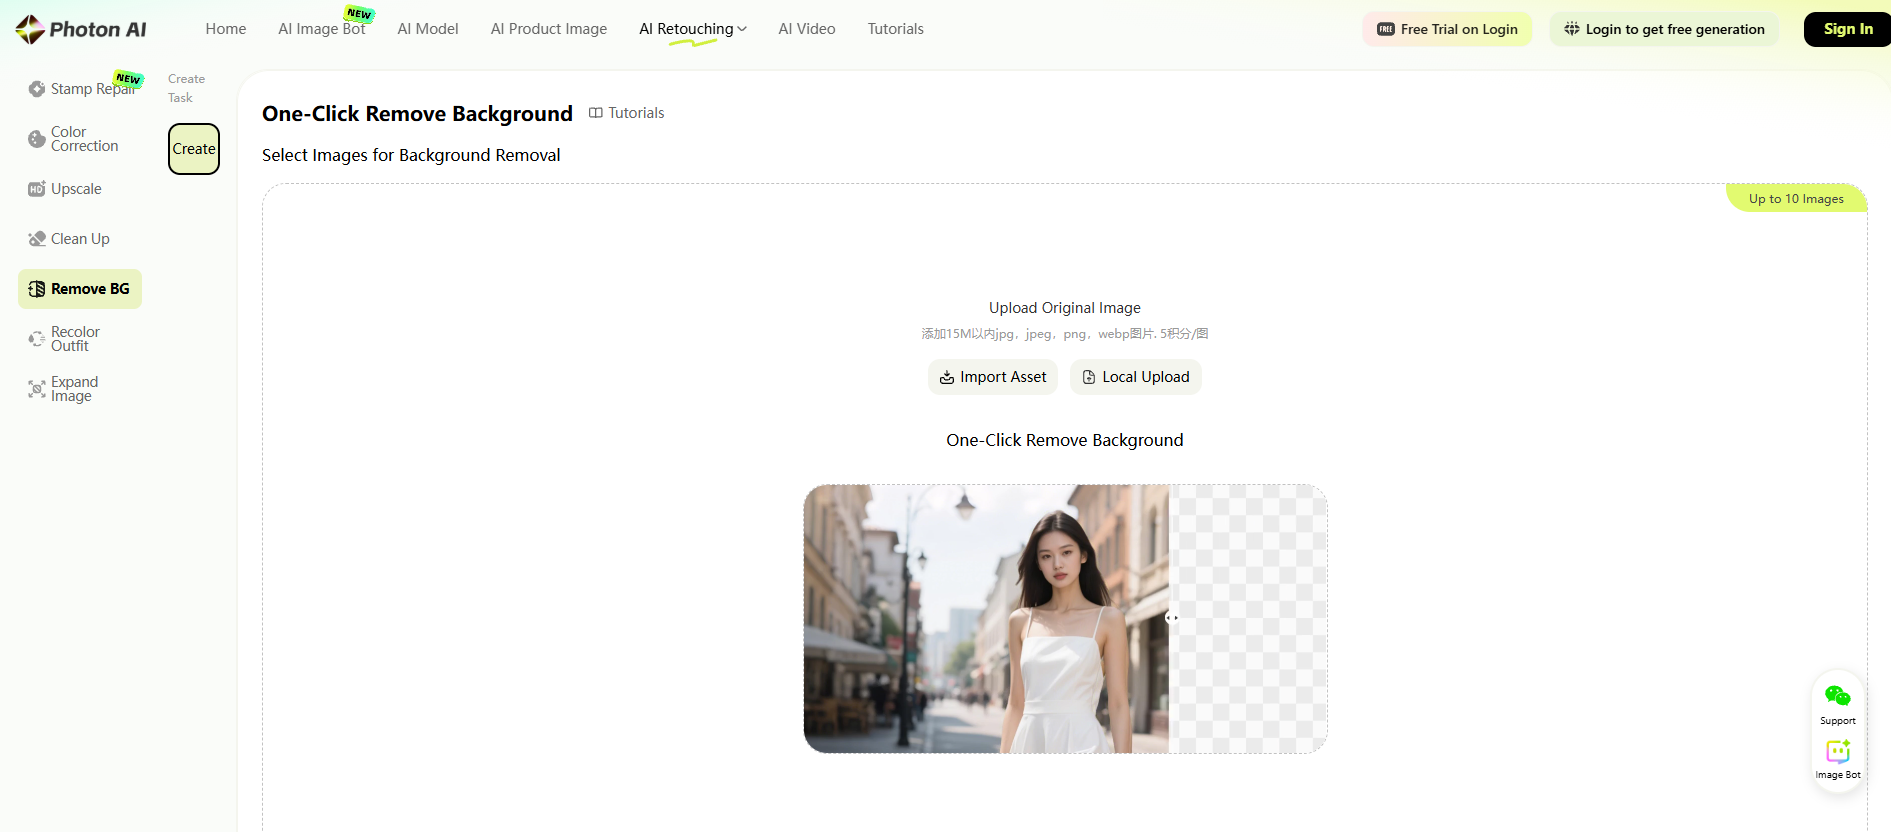The image size is (1891, 832).
Task: Click the Create task button
Action: click(x=194, y=149)
